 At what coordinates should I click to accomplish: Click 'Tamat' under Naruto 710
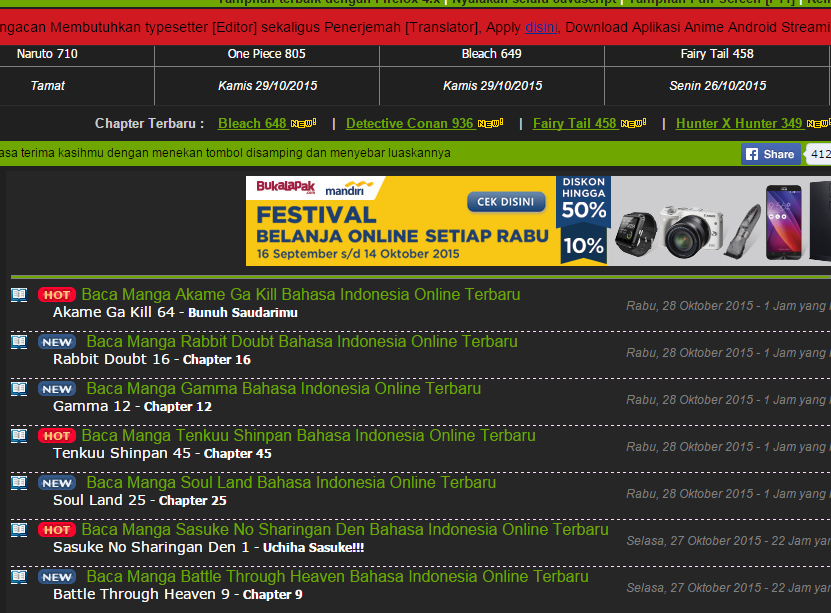click(48, 86)
